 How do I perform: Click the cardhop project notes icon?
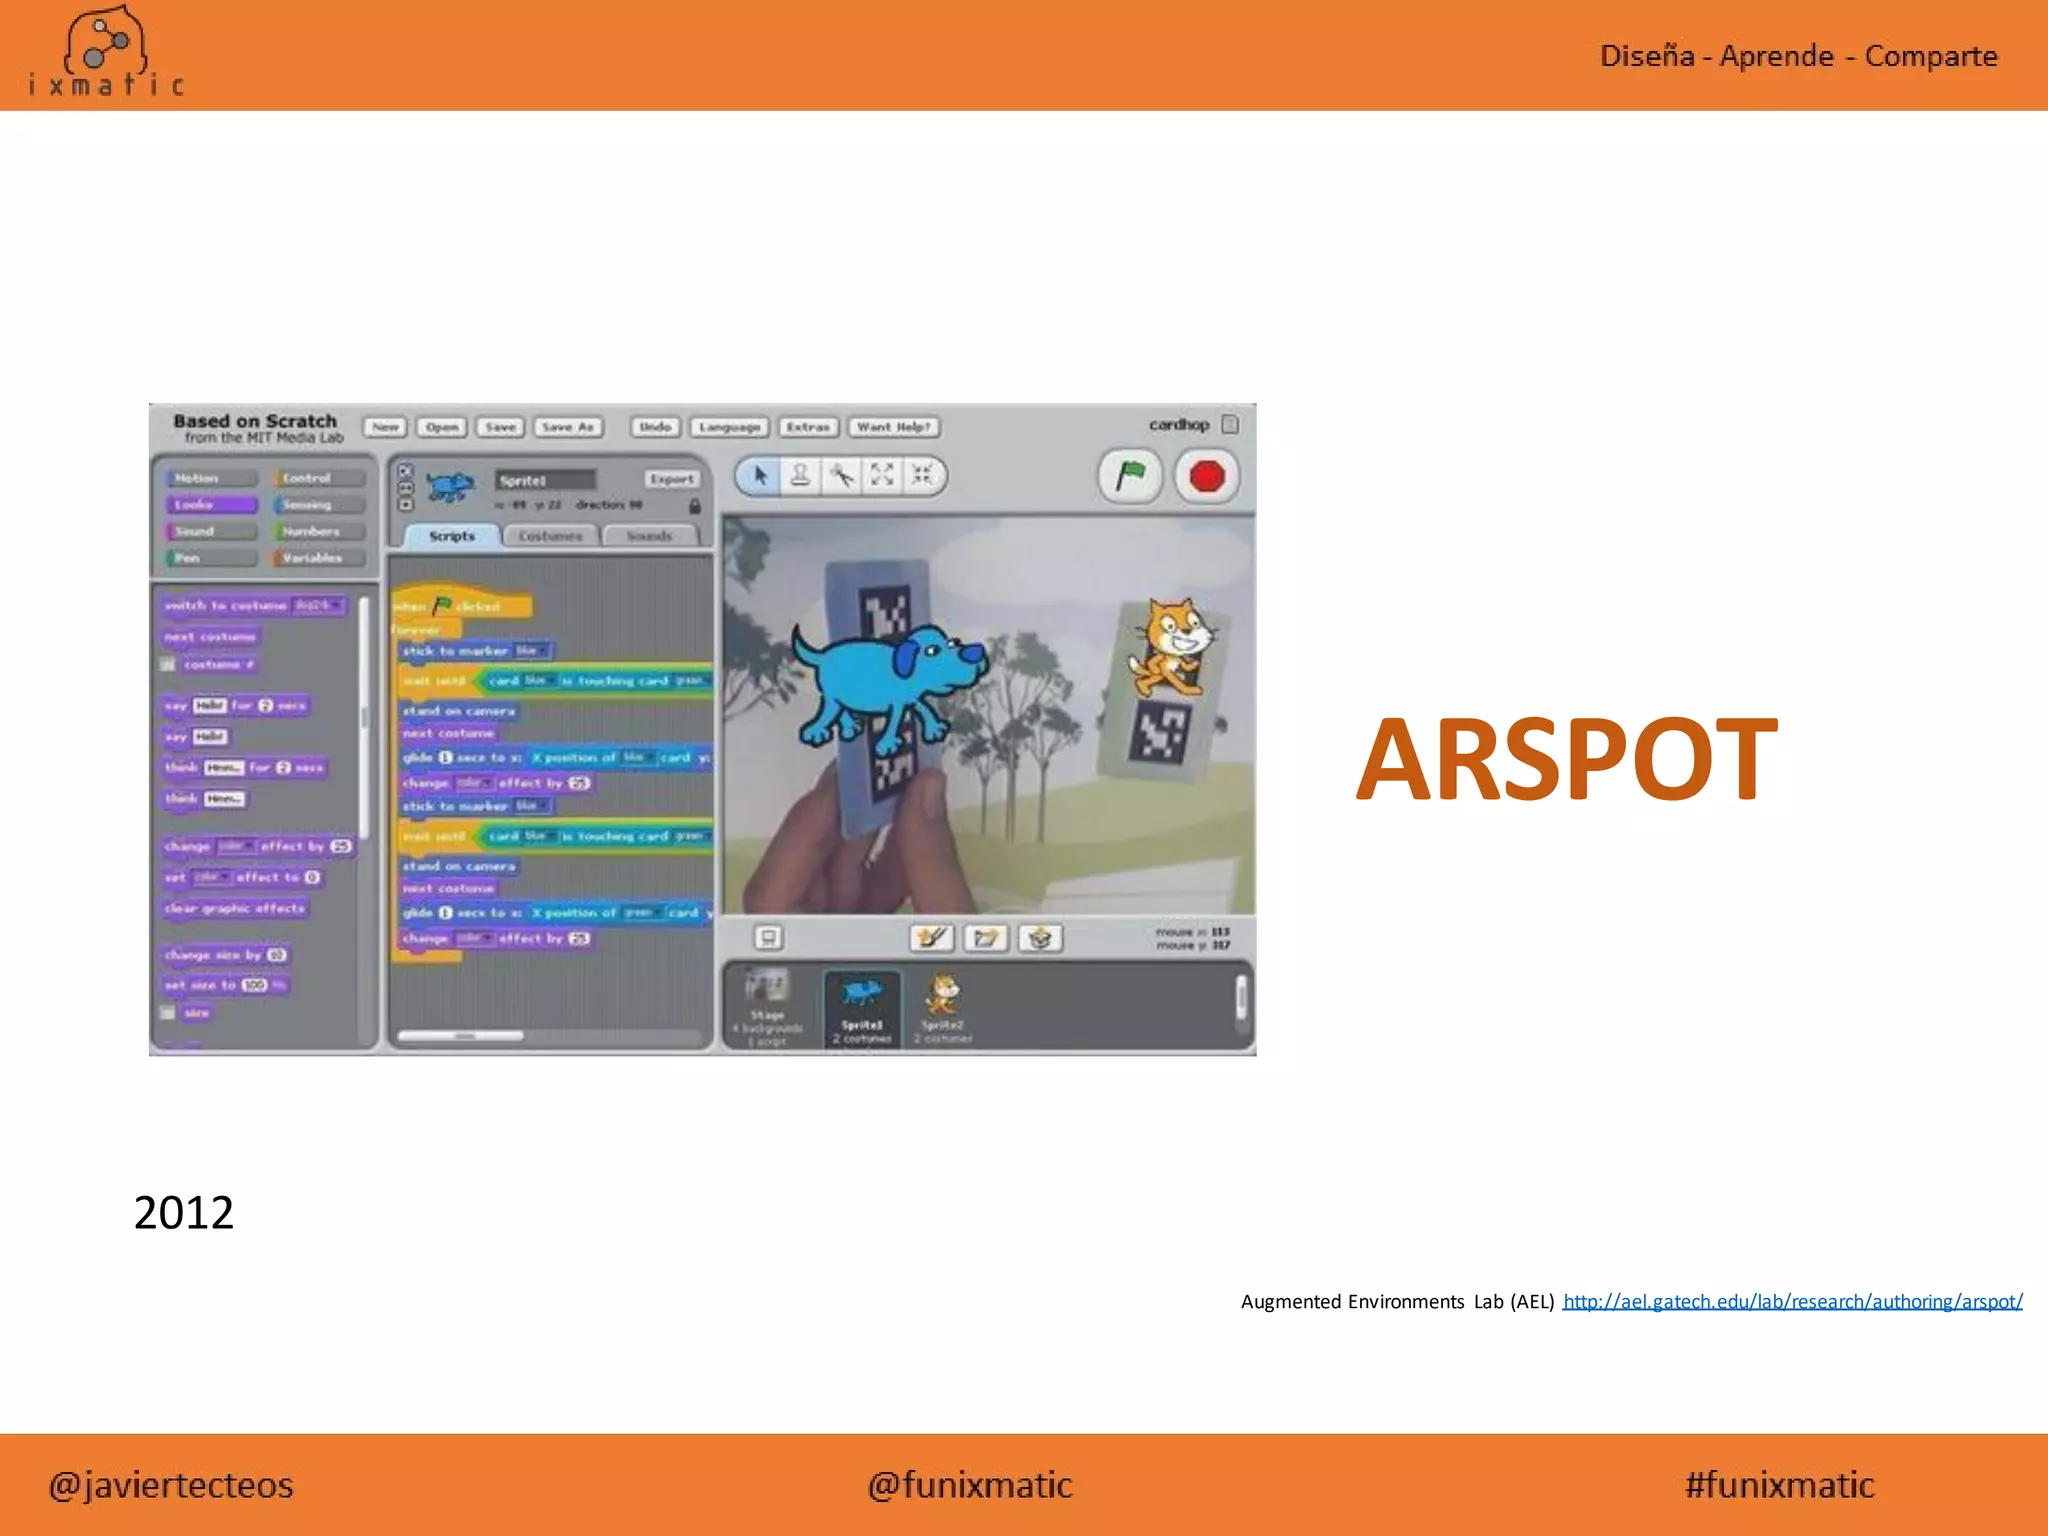tap(1231, 425)
